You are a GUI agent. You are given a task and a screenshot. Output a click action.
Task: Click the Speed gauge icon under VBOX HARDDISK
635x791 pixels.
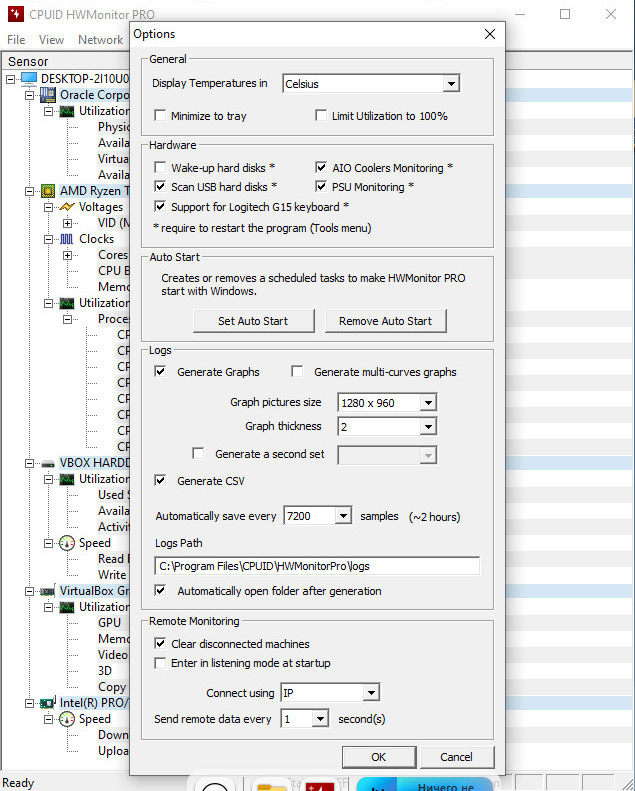[67, 543]
